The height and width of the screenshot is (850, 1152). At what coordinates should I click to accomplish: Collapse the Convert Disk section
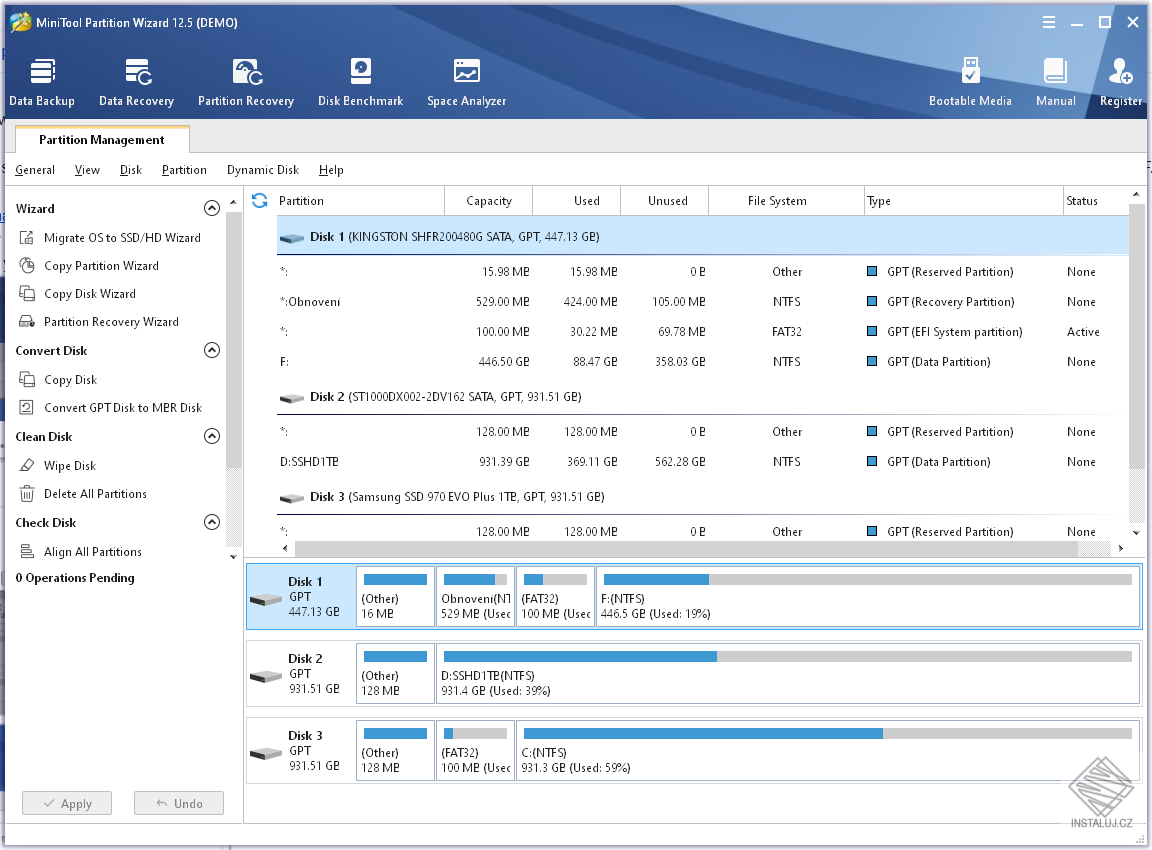tap(211, 351)
